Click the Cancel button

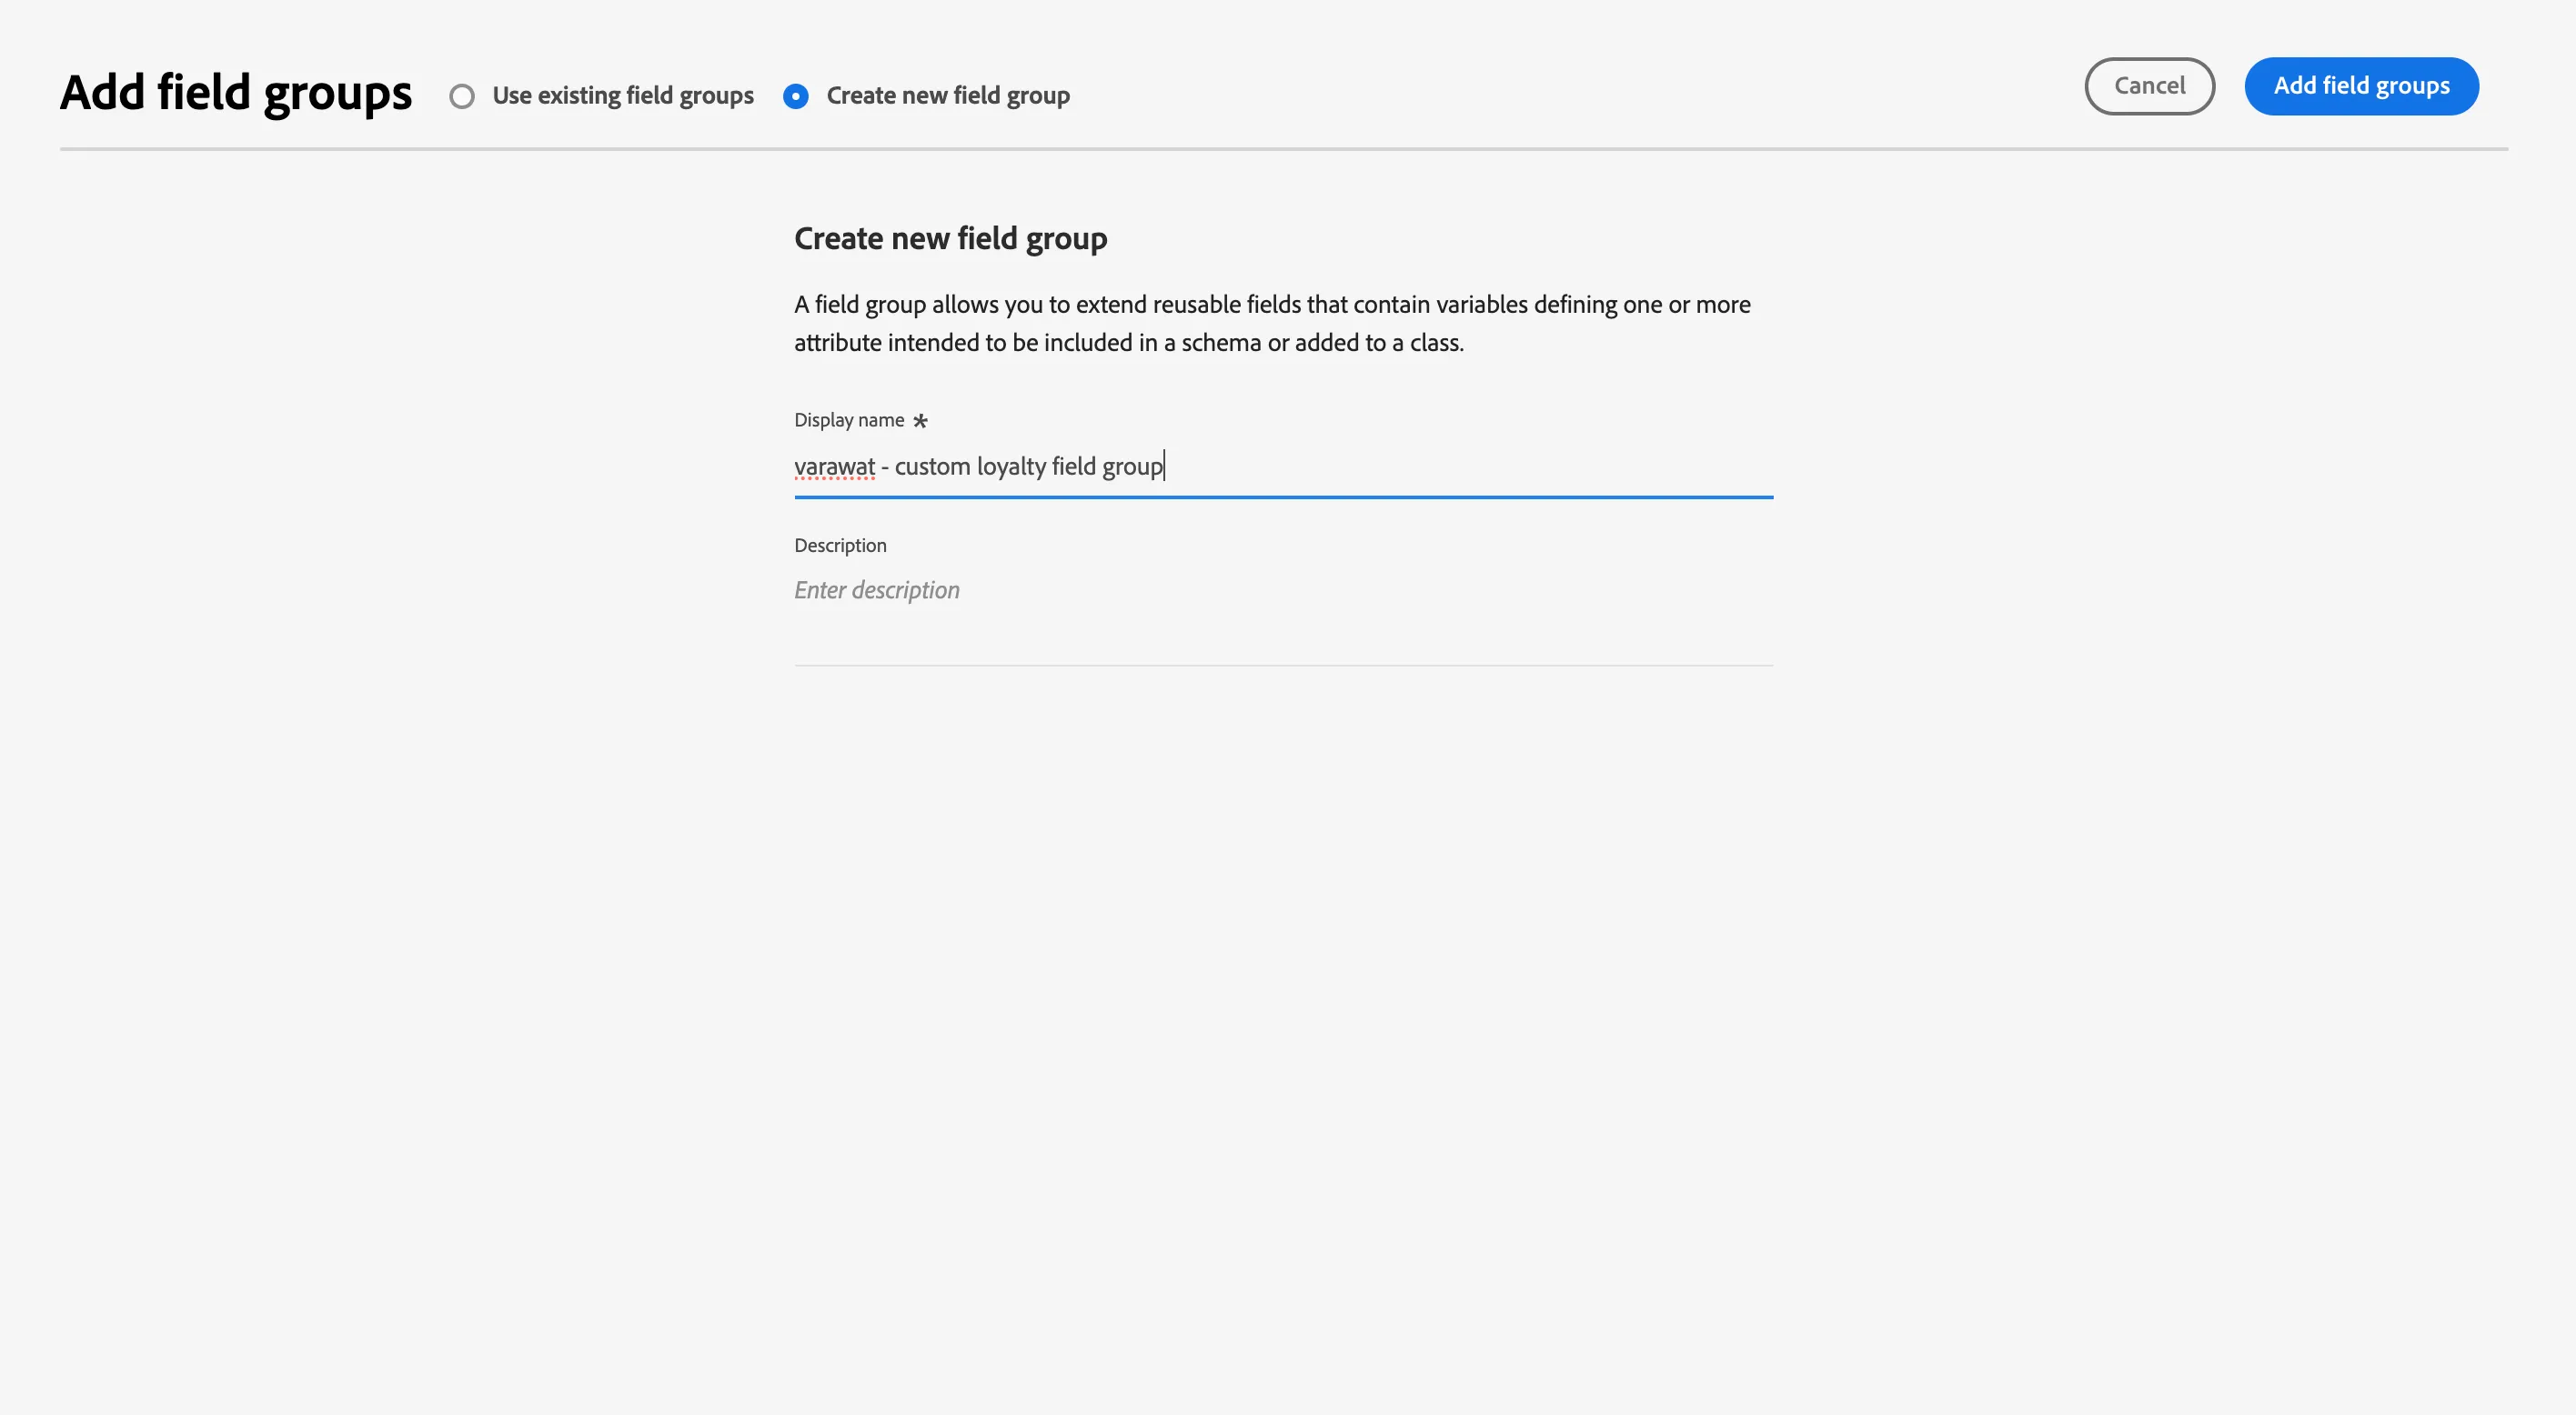(2149, 86)
